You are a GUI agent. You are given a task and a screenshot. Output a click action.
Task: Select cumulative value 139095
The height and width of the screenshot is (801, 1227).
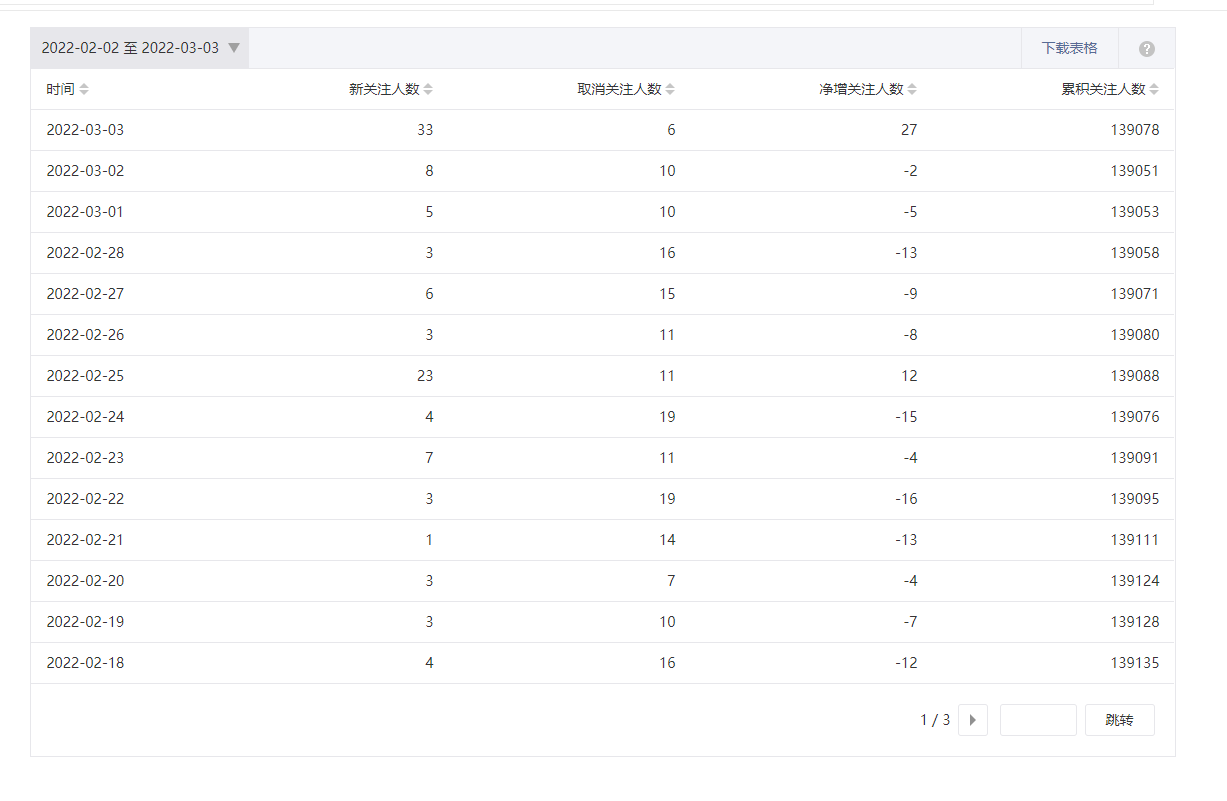[x=1135, y=499]
